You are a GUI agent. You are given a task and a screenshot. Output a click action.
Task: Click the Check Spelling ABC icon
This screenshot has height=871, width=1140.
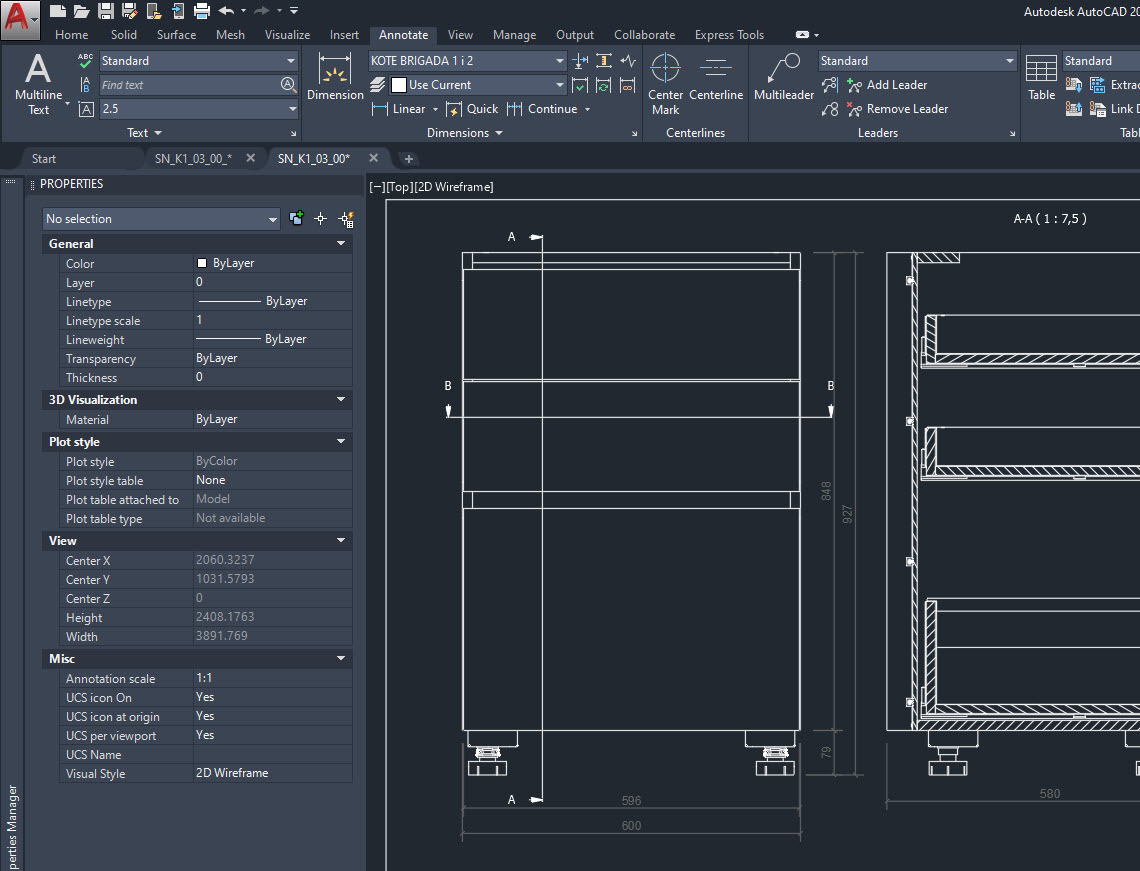(85, 60)
